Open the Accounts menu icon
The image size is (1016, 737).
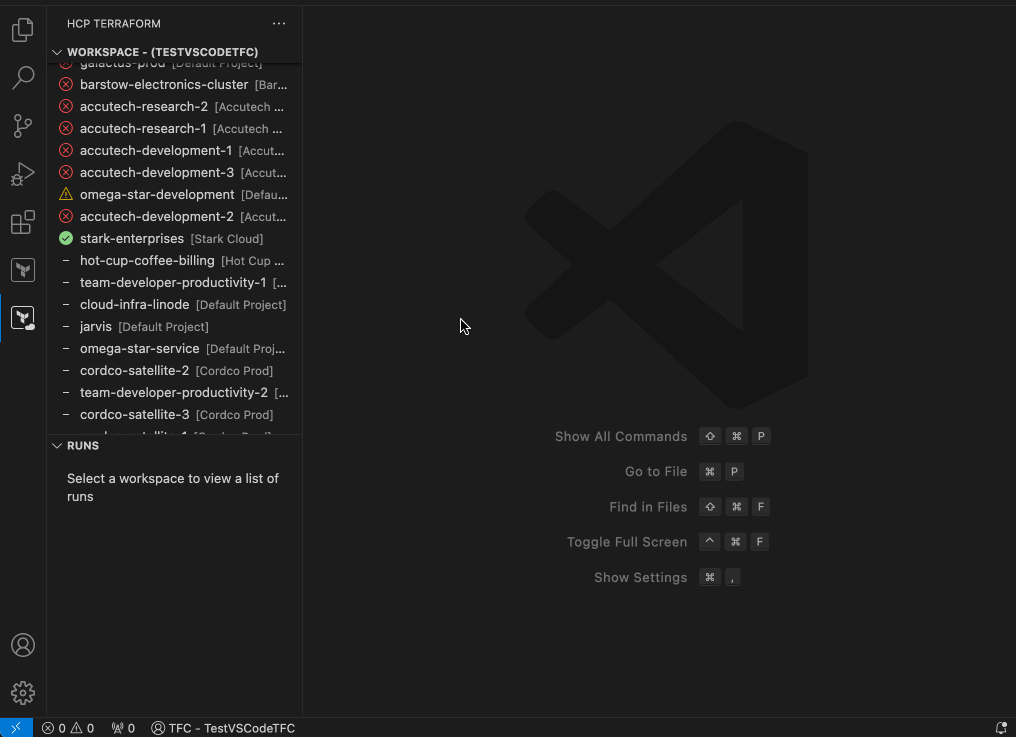pos(23,645)
